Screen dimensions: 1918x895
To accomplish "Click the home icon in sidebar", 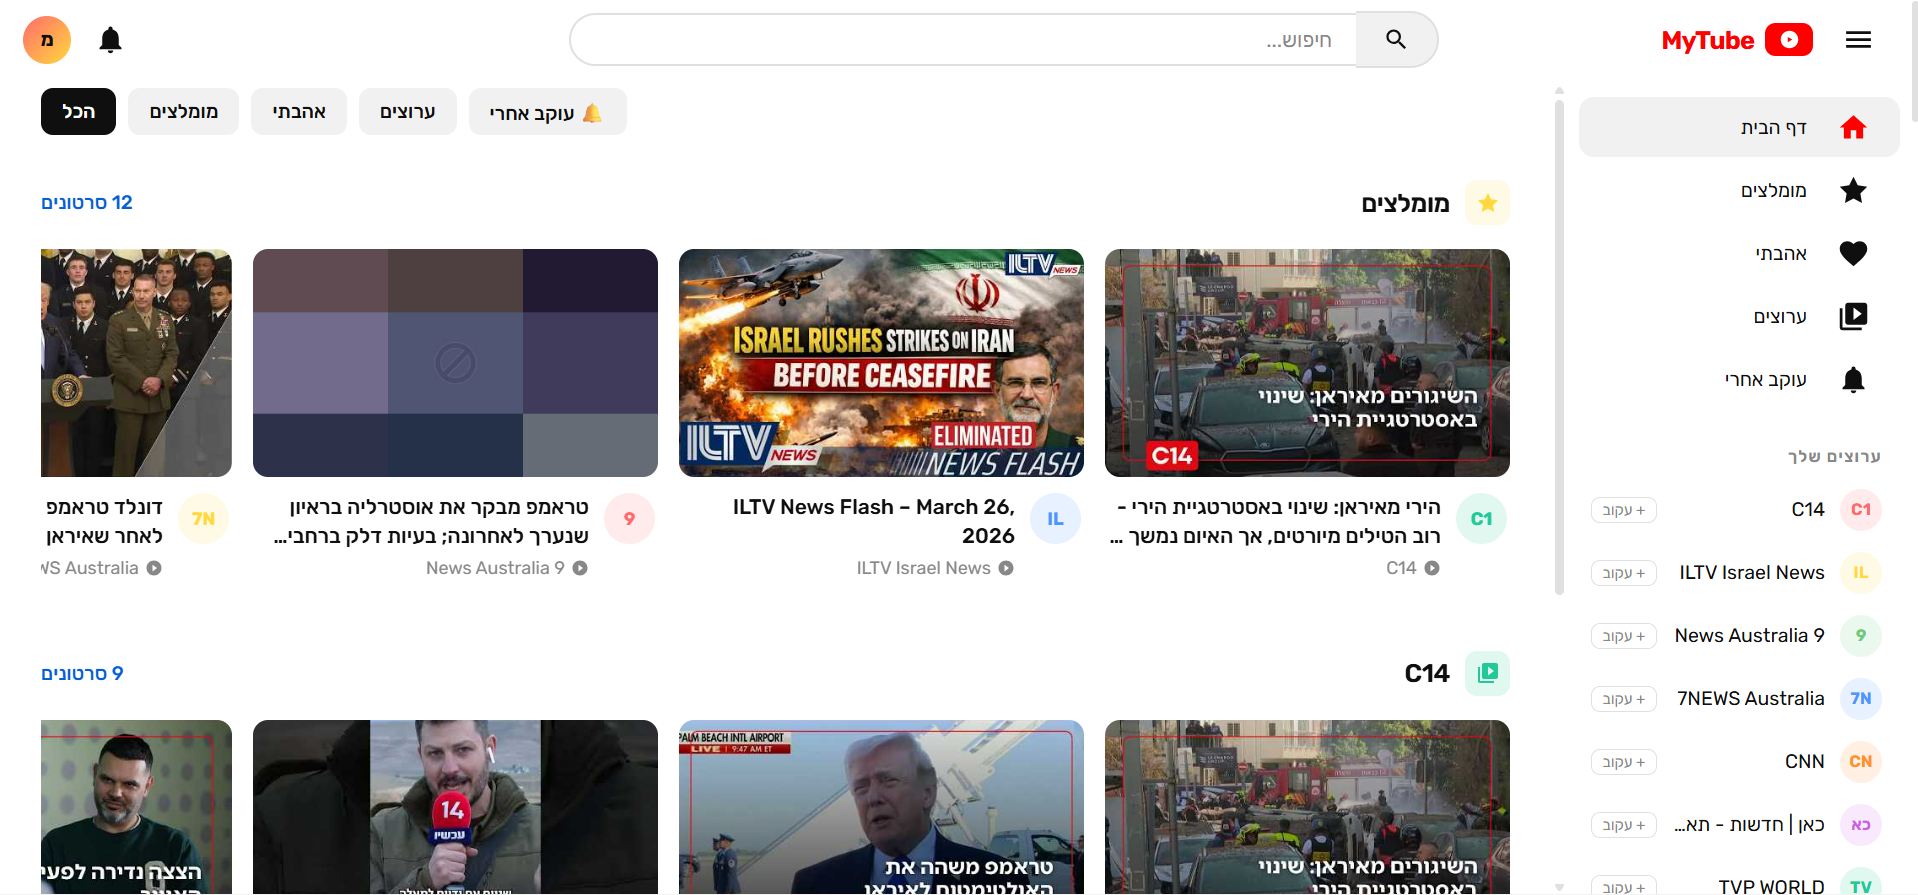I will tap(1853, 128).
